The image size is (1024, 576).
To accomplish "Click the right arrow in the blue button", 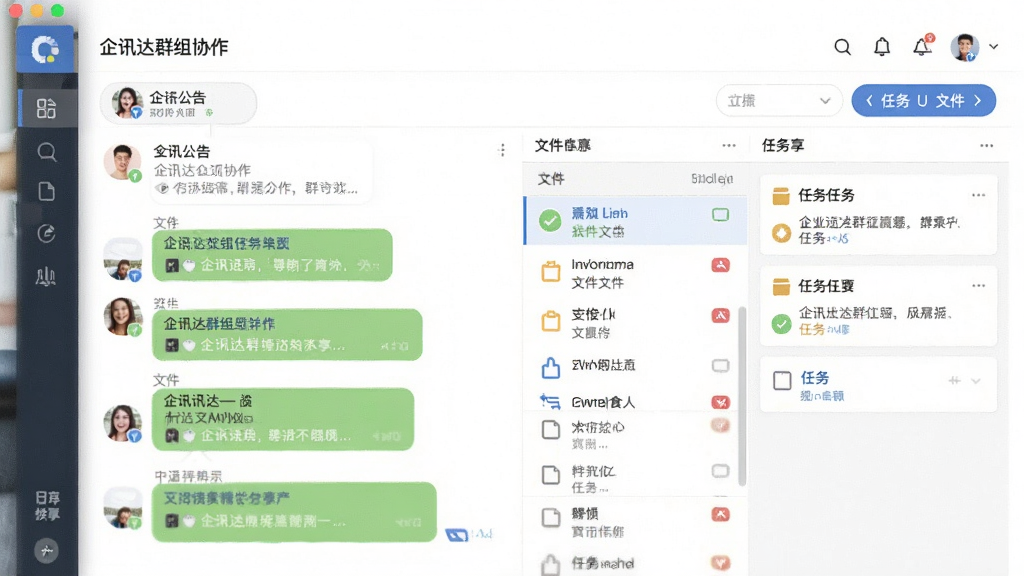I will point(978,101).
